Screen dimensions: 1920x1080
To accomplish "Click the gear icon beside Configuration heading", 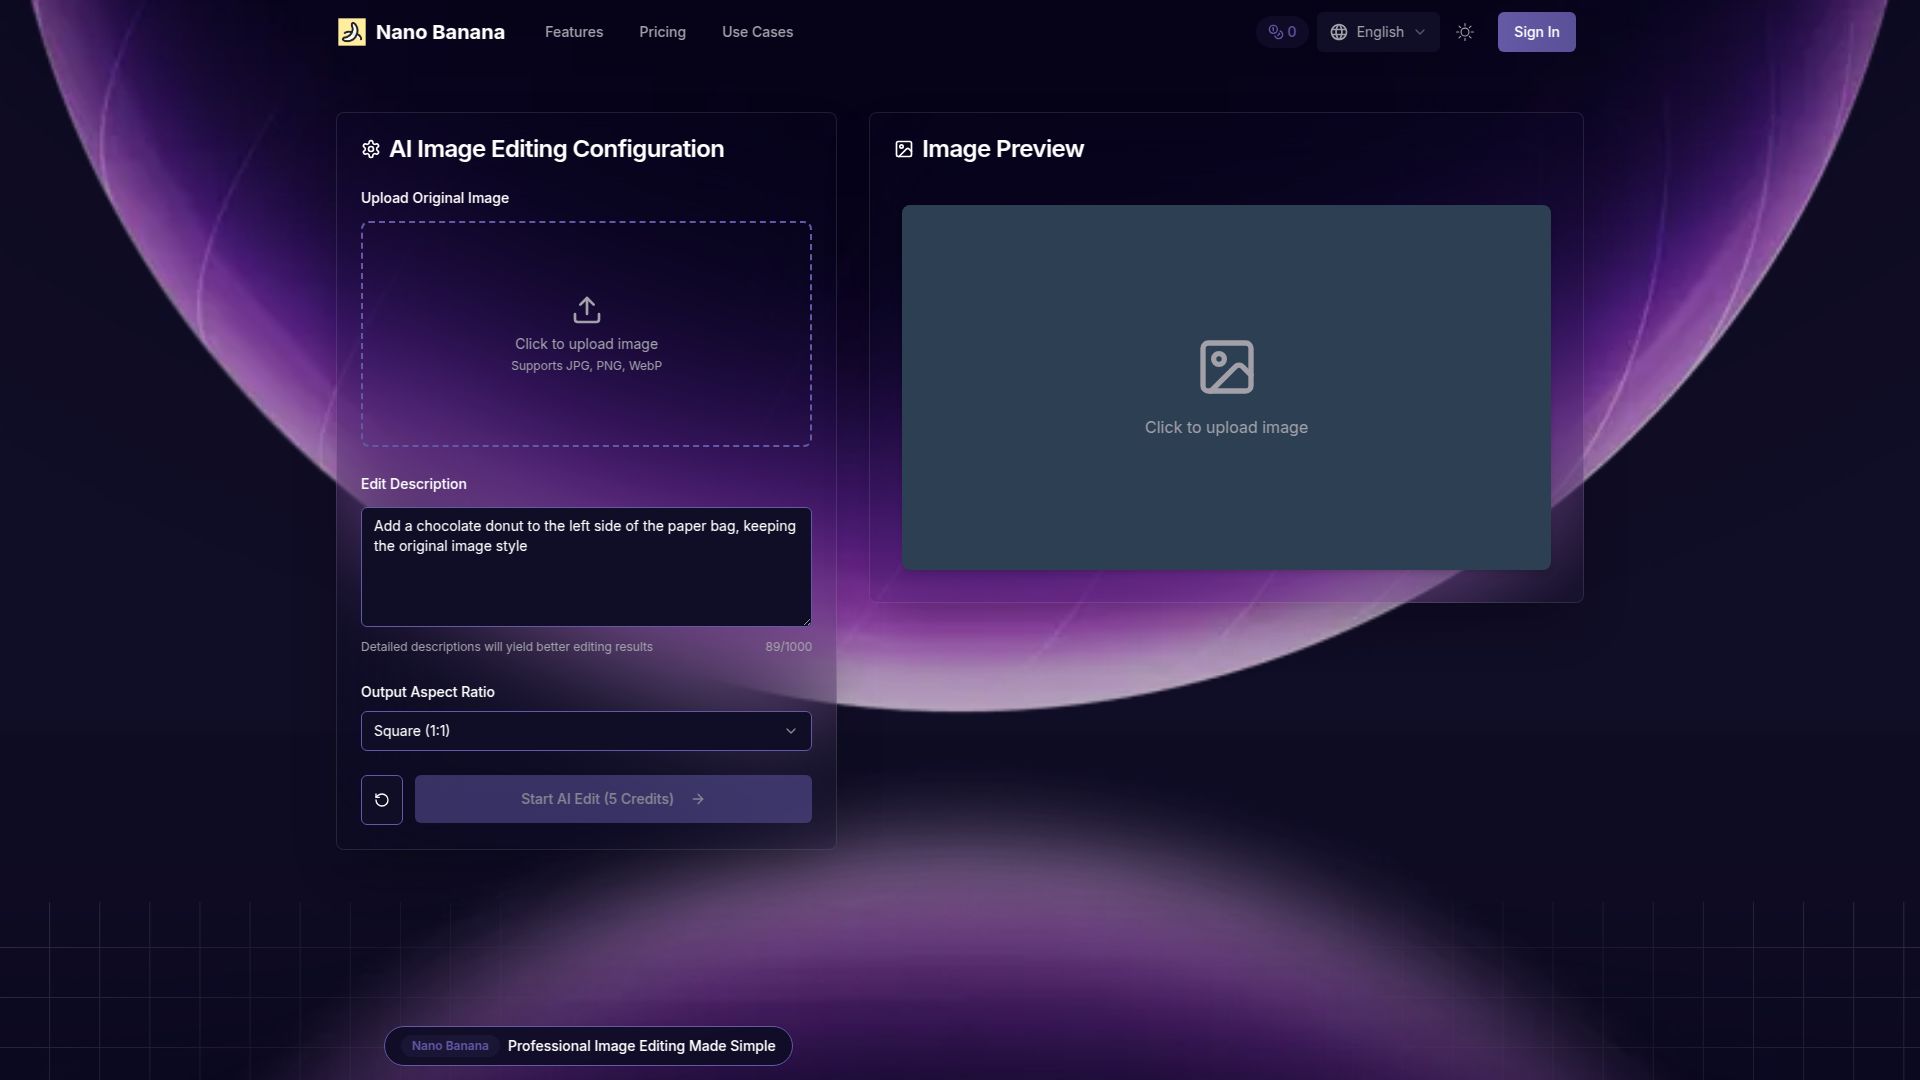I will pos(371,149).
